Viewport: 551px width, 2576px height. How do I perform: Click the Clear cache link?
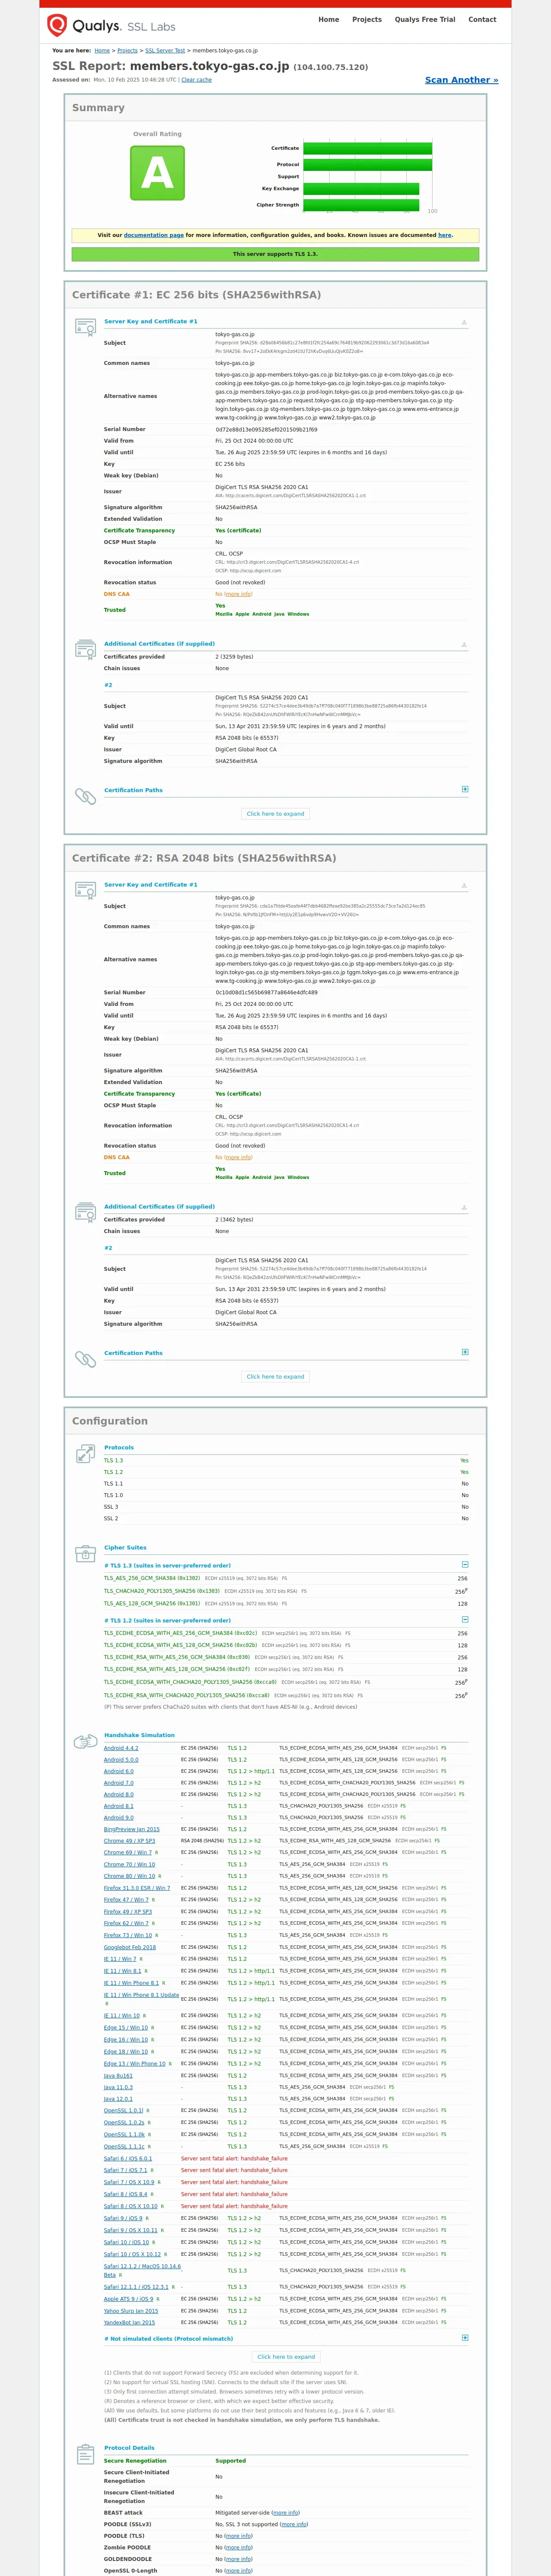tap(196, 80)
